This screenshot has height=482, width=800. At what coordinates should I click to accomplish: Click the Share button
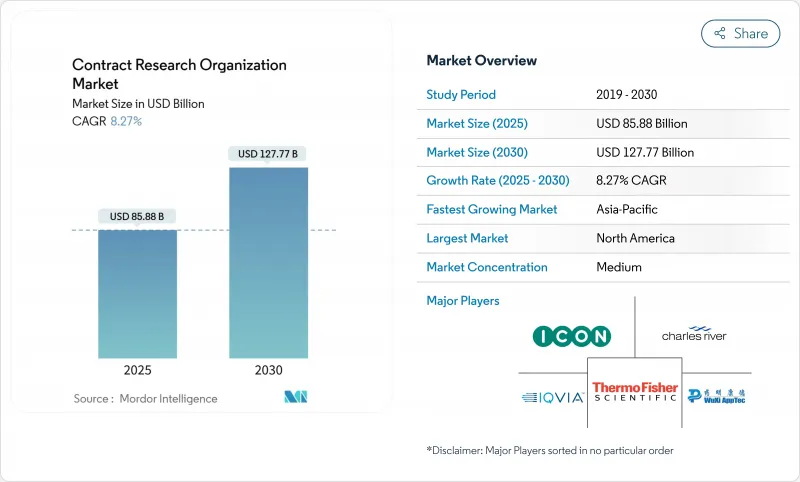[x=740, y=33]
